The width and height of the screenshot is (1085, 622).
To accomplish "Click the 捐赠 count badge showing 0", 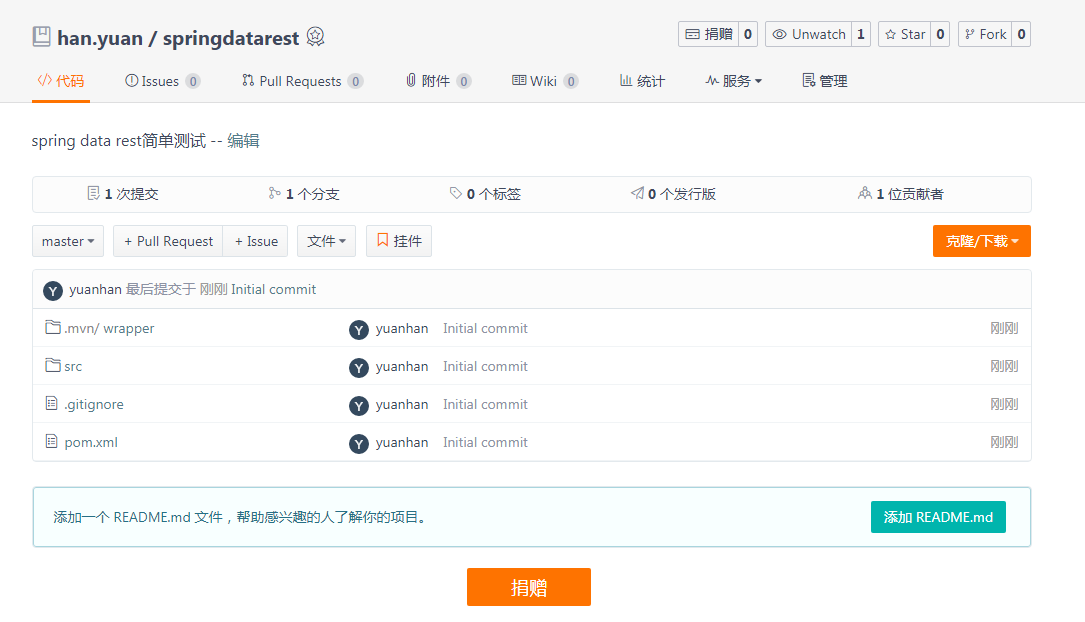I will [748, 34].
